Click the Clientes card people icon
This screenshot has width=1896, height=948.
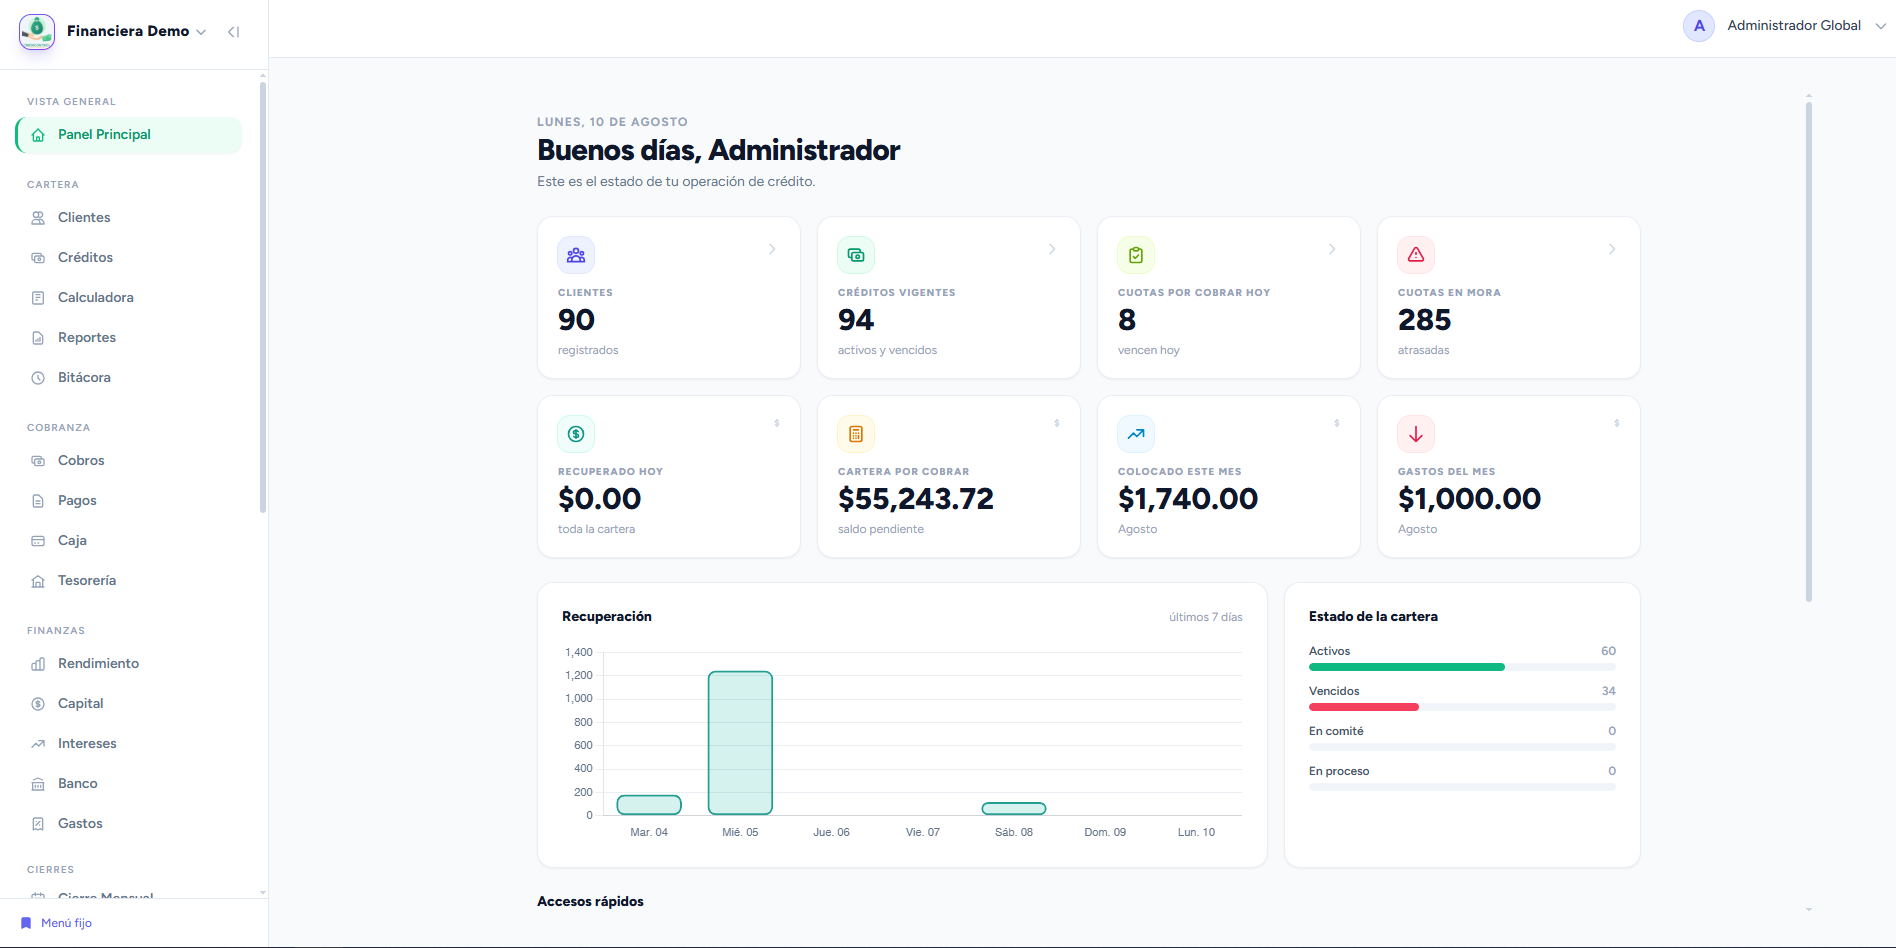click(x=576, y=255)
